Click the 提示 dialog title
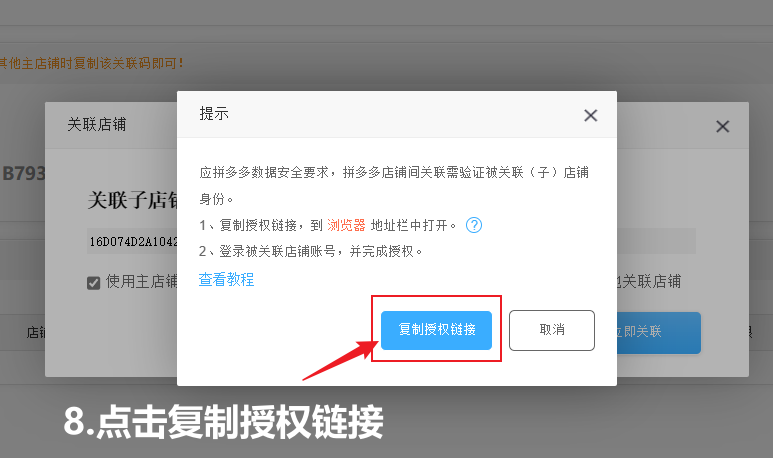 [x=214, y=113]
